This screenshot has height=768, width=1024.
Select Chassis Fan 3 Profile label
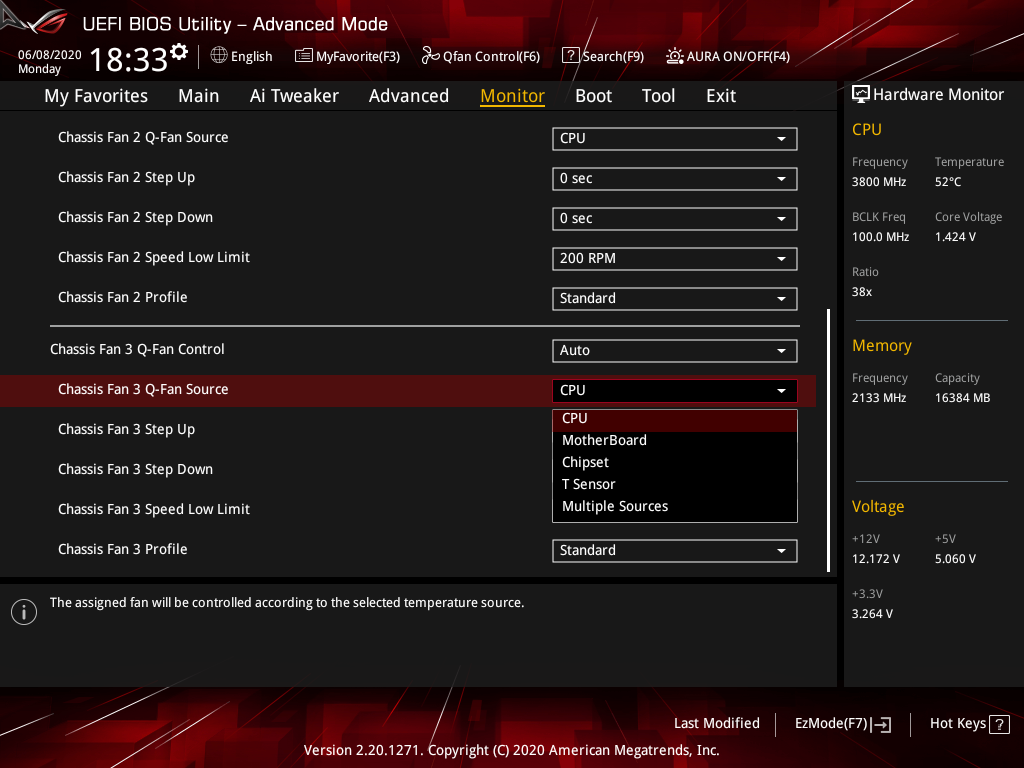[x=122, y=549]
